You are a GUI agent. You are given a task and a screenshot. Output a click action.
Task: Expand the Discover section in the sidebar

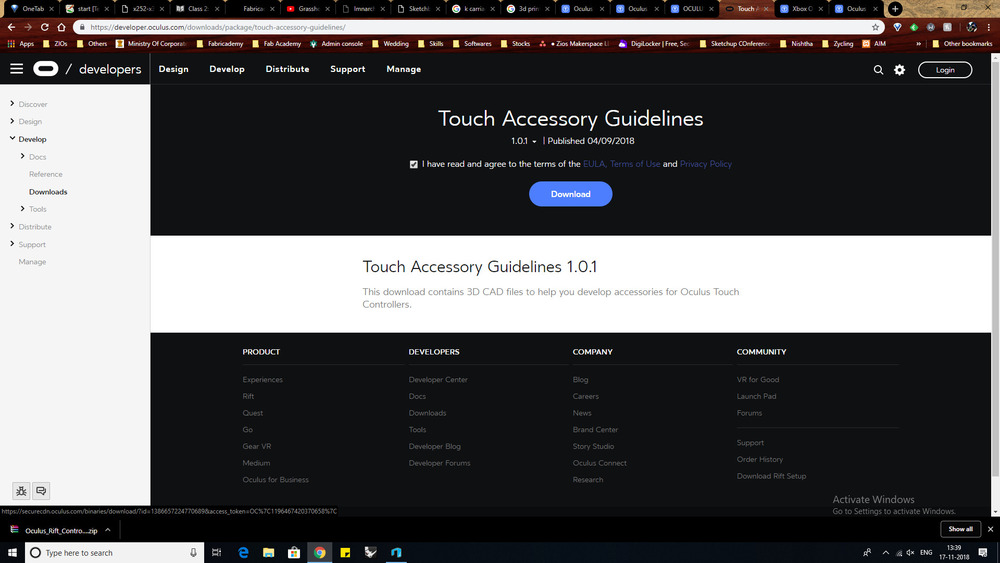(12, 103)
